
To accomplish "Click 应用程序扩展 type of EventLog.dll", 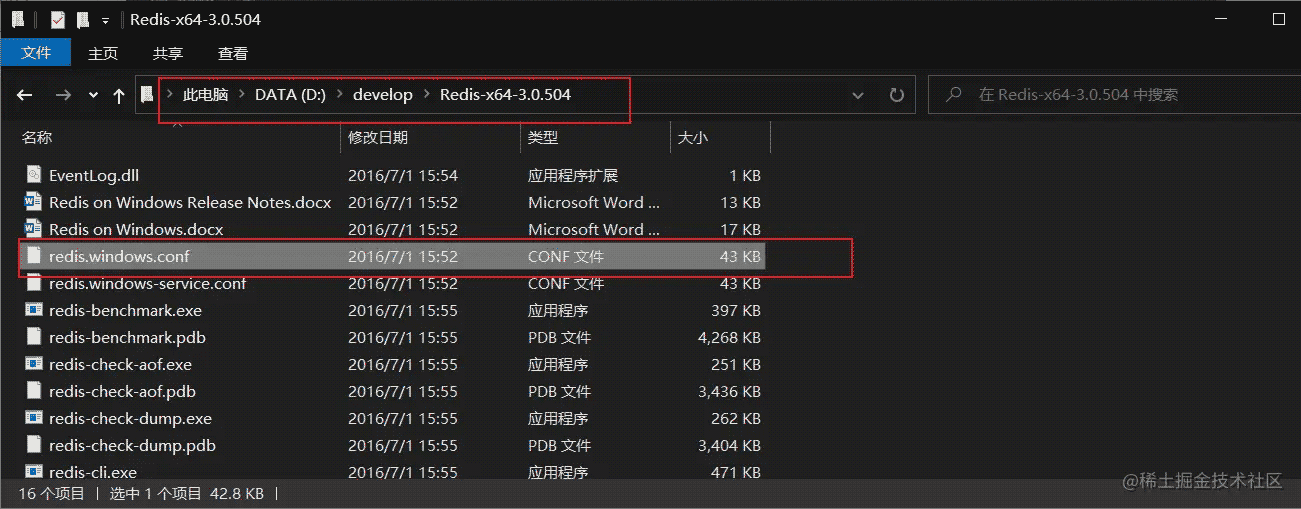I will pos(573,175).
